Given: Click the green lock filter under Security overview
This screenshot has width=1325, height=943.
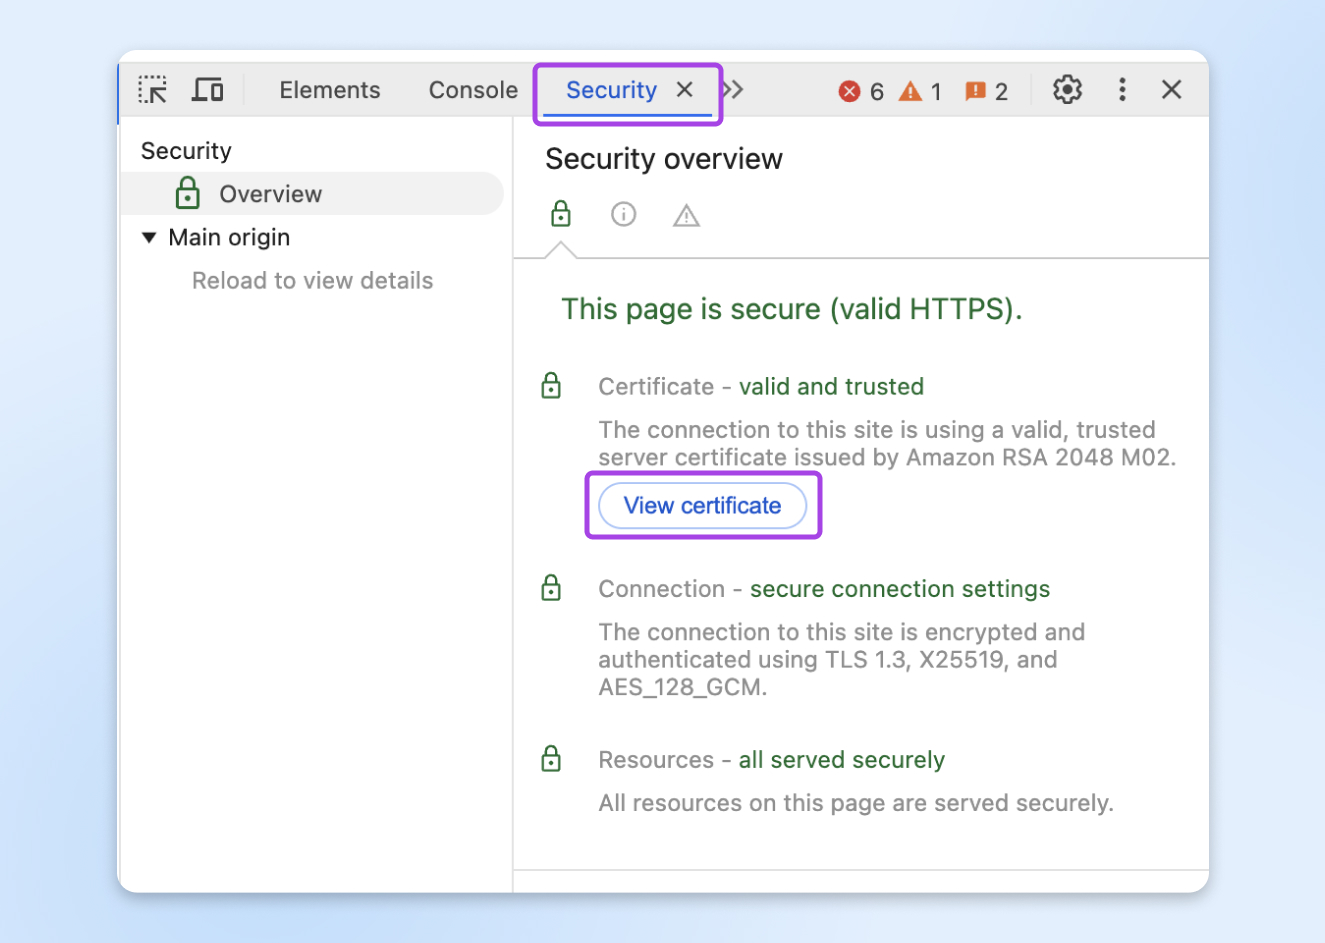Looking at the screenshot, I should 560,213.
